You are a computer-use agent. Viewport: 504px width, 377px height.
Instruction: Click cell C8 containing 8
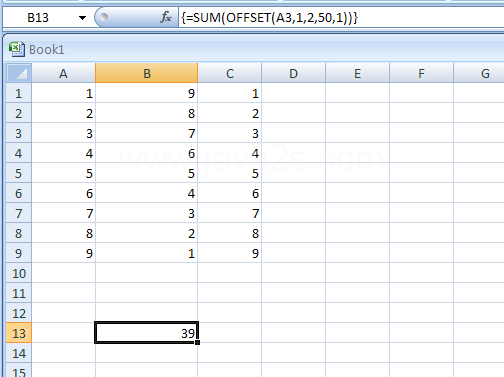click(x=230, y=233)
